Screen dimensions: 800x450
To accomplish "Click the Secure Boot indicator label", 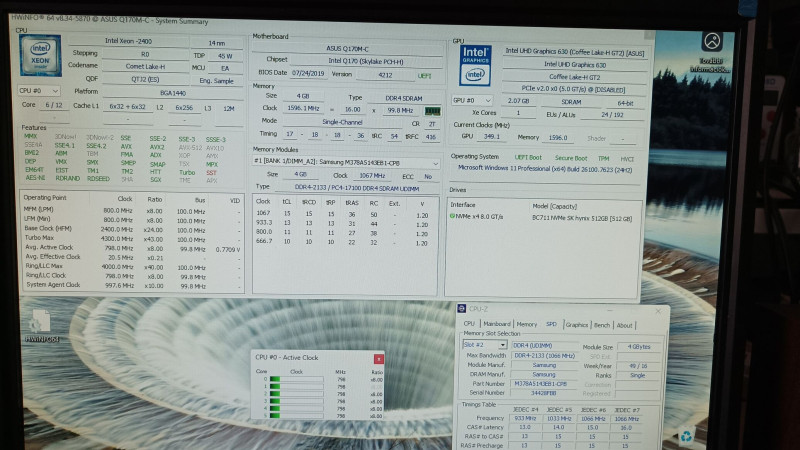I will tap(571, 158).
